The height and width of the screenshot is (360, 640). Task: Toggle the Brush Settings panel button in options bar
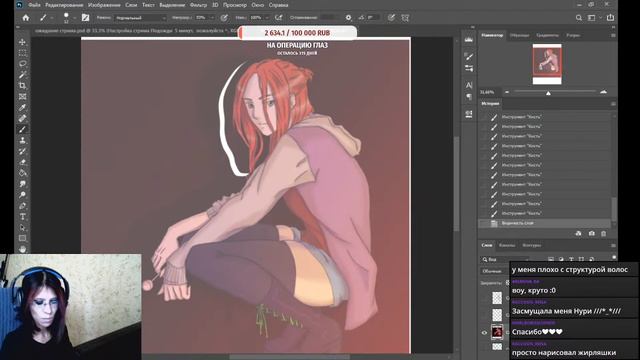tap(85, 18)
